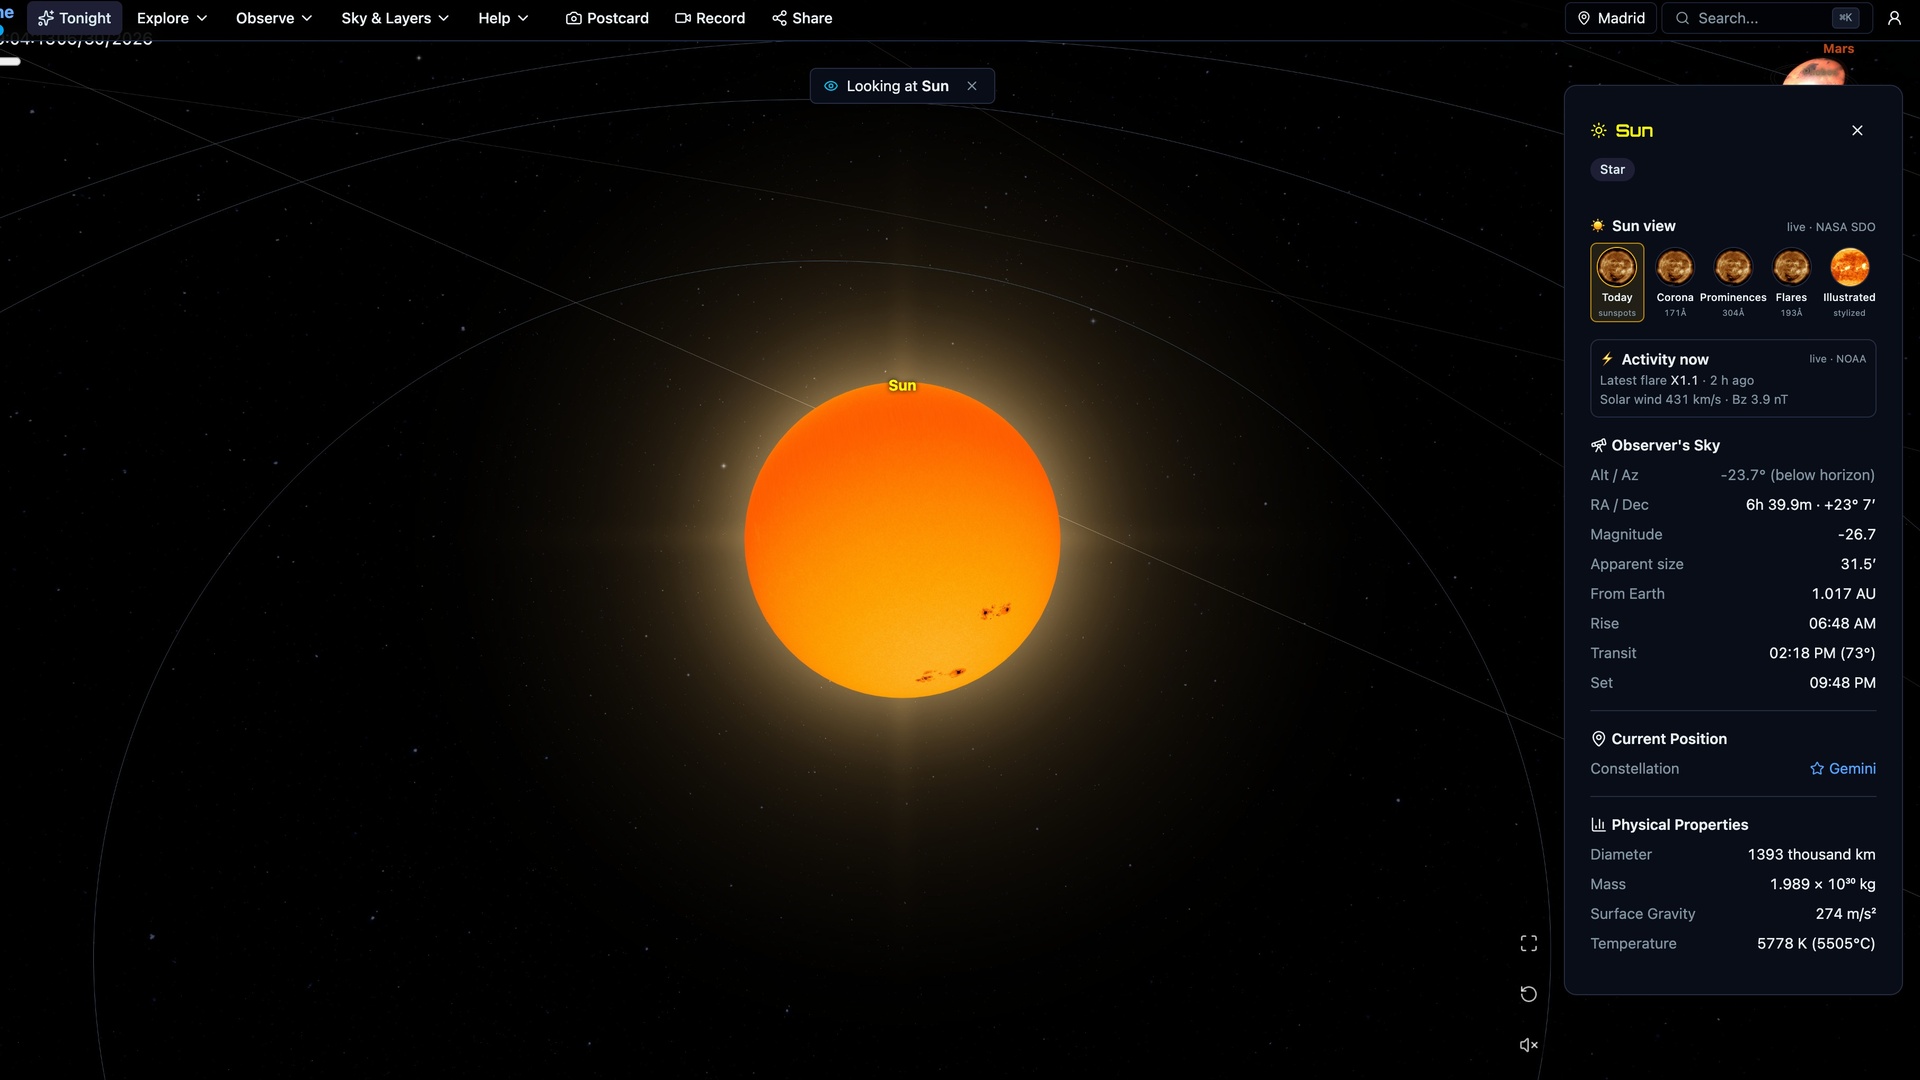
Task: Share the current view
Action: click(x=802, y=18)
